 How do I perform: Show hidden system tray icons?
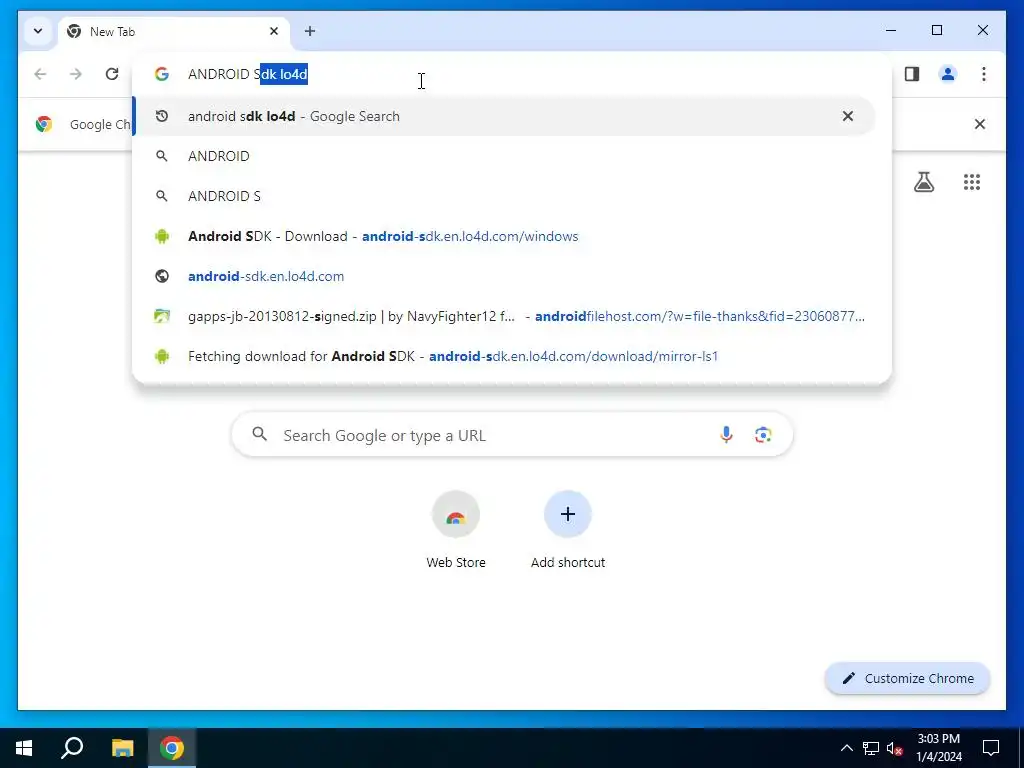click(846, 748)
